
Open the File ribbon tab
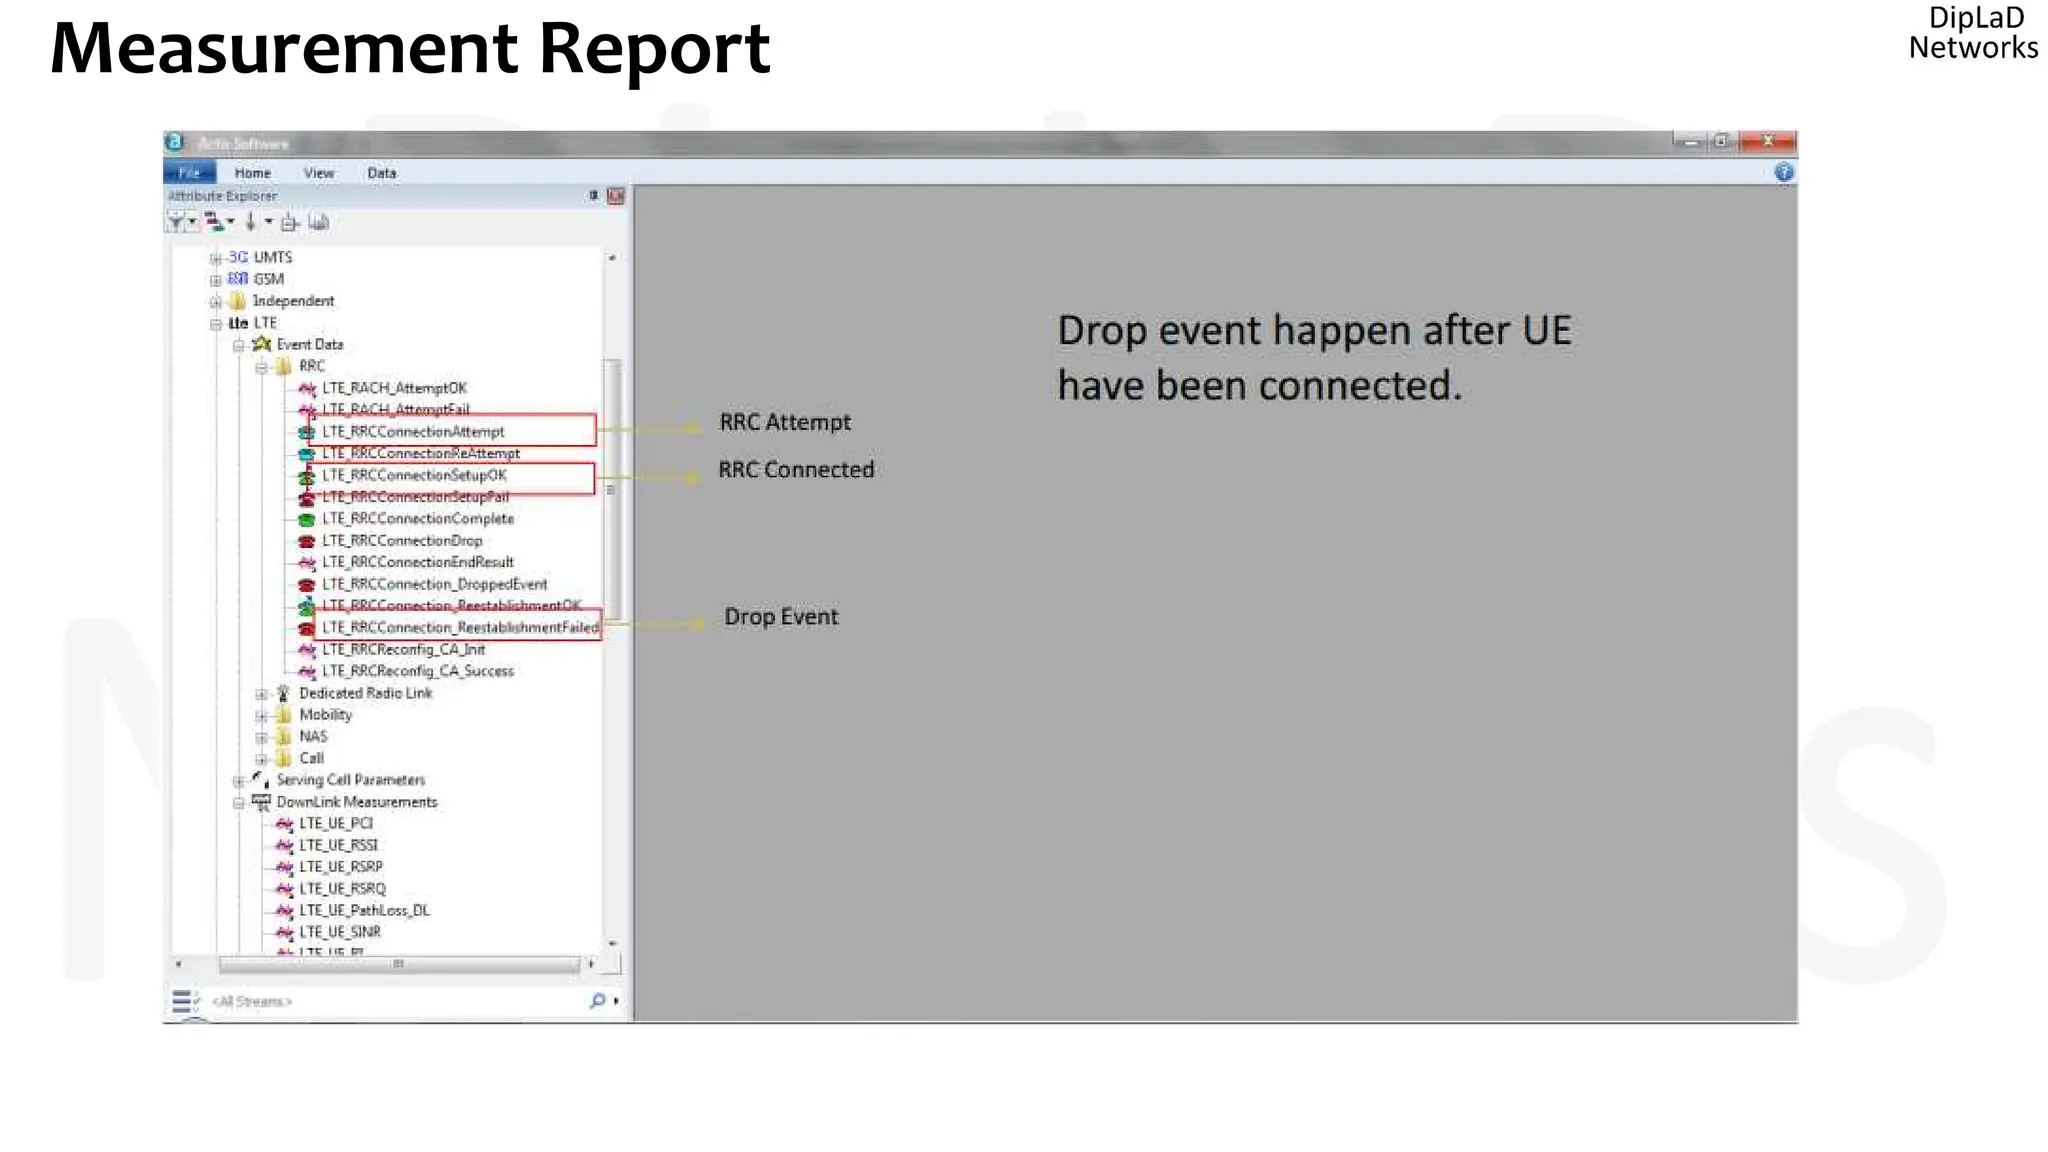click(x=189, y=173)
